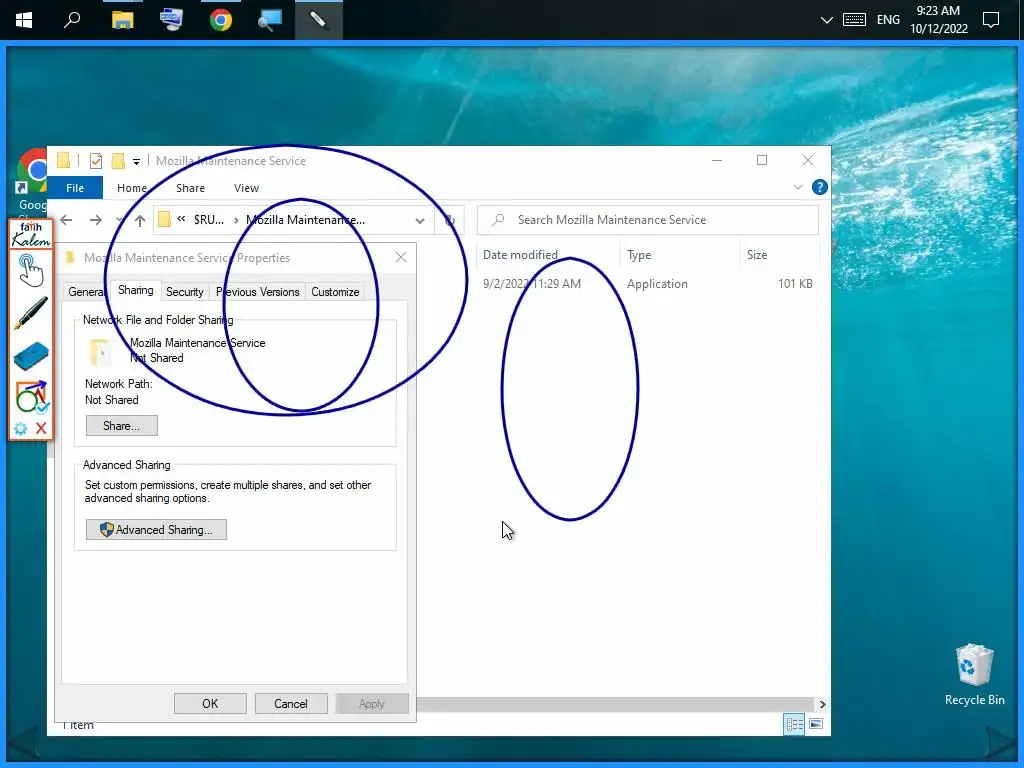Go back in File Explorer

[x=66, y=220]
